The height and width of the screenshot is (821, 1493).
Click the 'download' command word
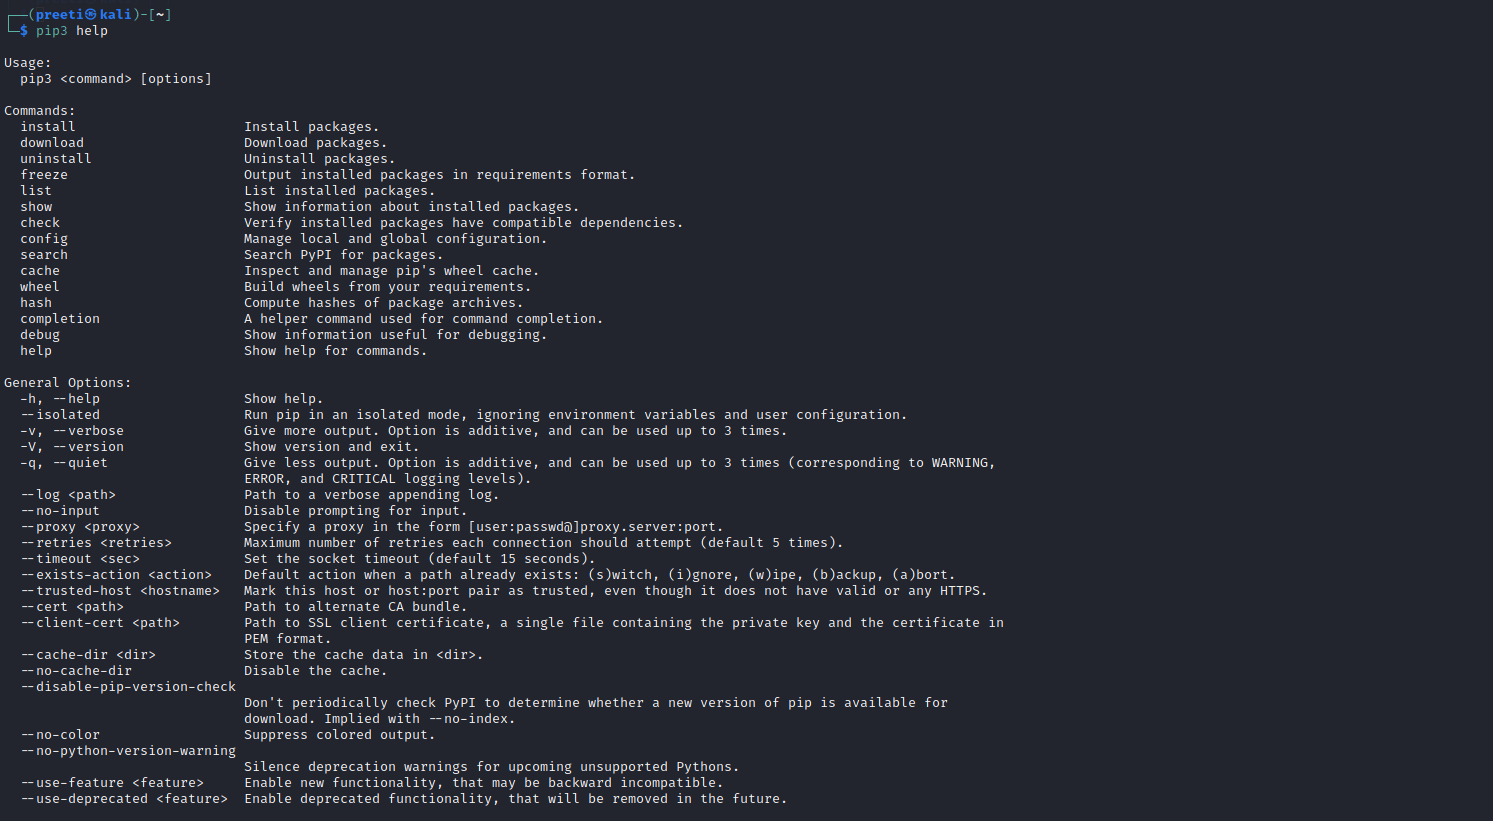pyautogui.click(x=52, y=143)
